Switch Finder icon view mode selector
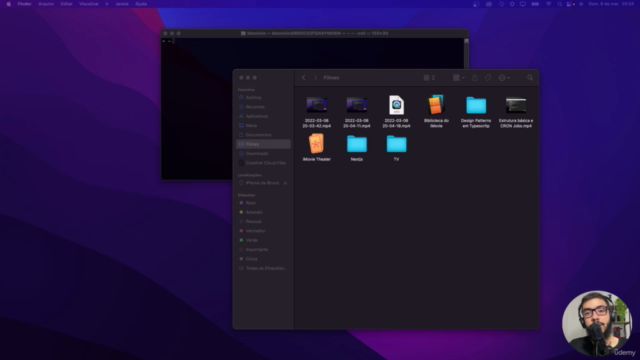Viewport: 640px width, 360px height. (429, 78)
